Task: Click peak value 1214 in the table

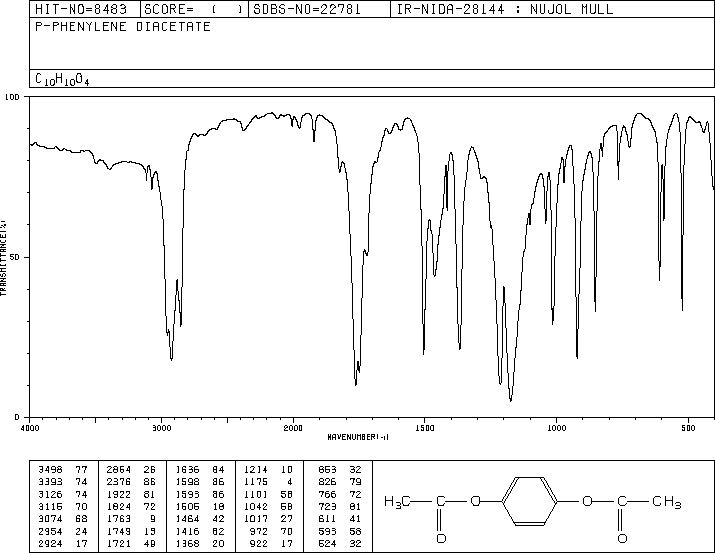Action: pyautogui.click(x=256, y=469)
